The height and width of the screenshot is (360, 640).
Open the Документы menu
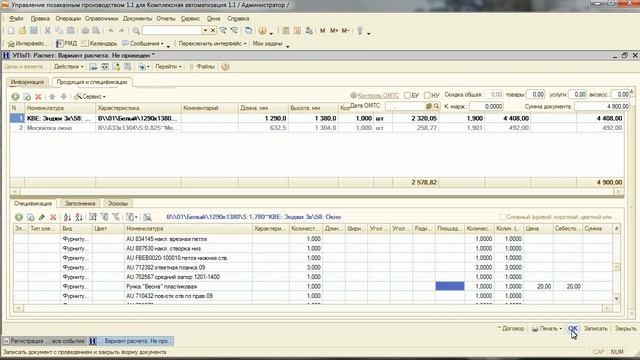pyautogui.click(x=137, y=19)
